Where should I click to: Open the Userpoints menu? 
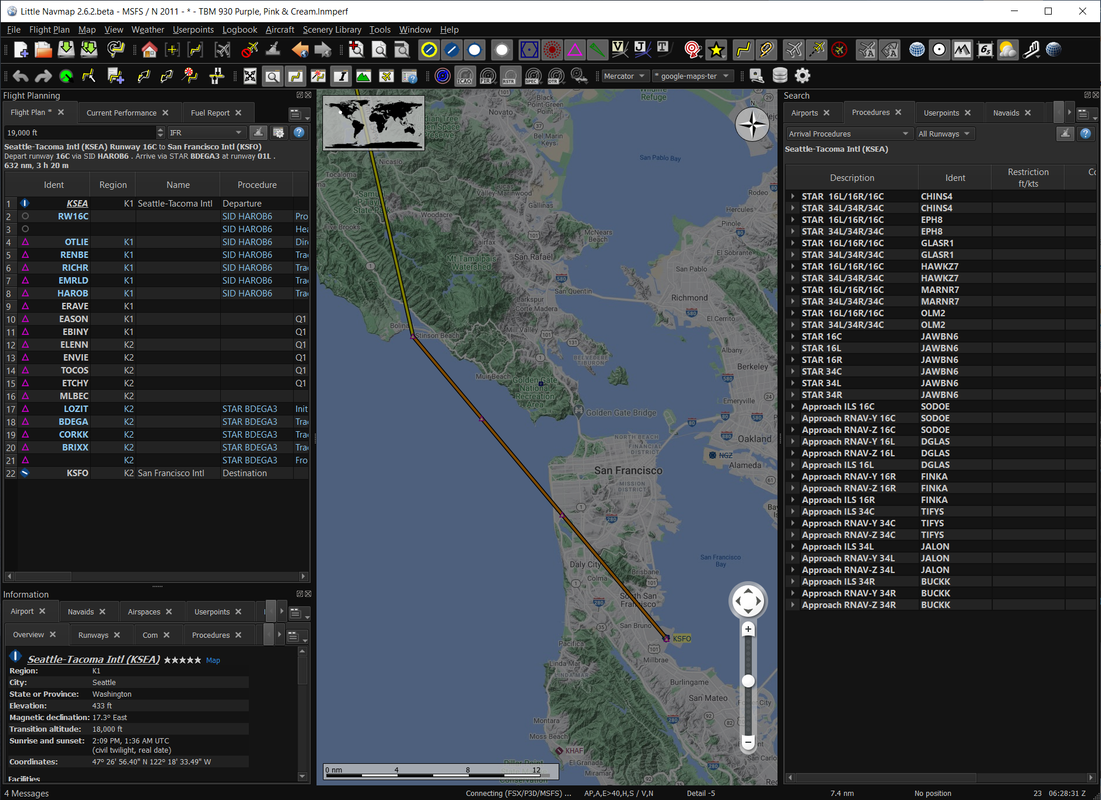(x=193, y=29)
